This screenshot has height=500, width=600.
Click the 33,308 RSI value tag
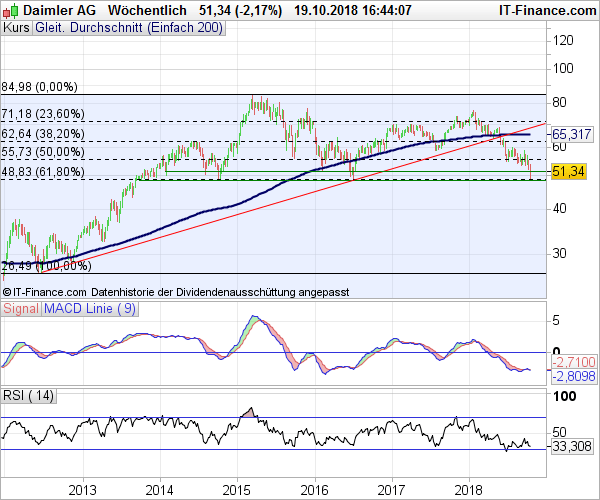[572, 446]
